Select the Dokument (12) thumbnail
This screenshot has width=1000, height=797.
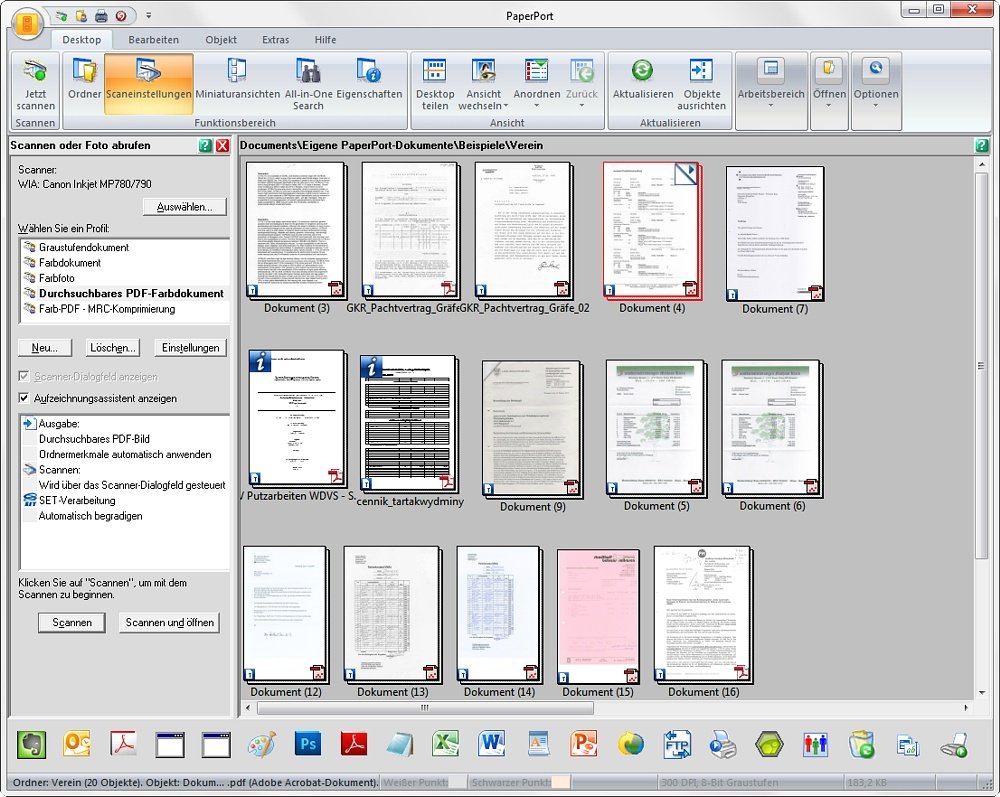click(x=286, y=615)
